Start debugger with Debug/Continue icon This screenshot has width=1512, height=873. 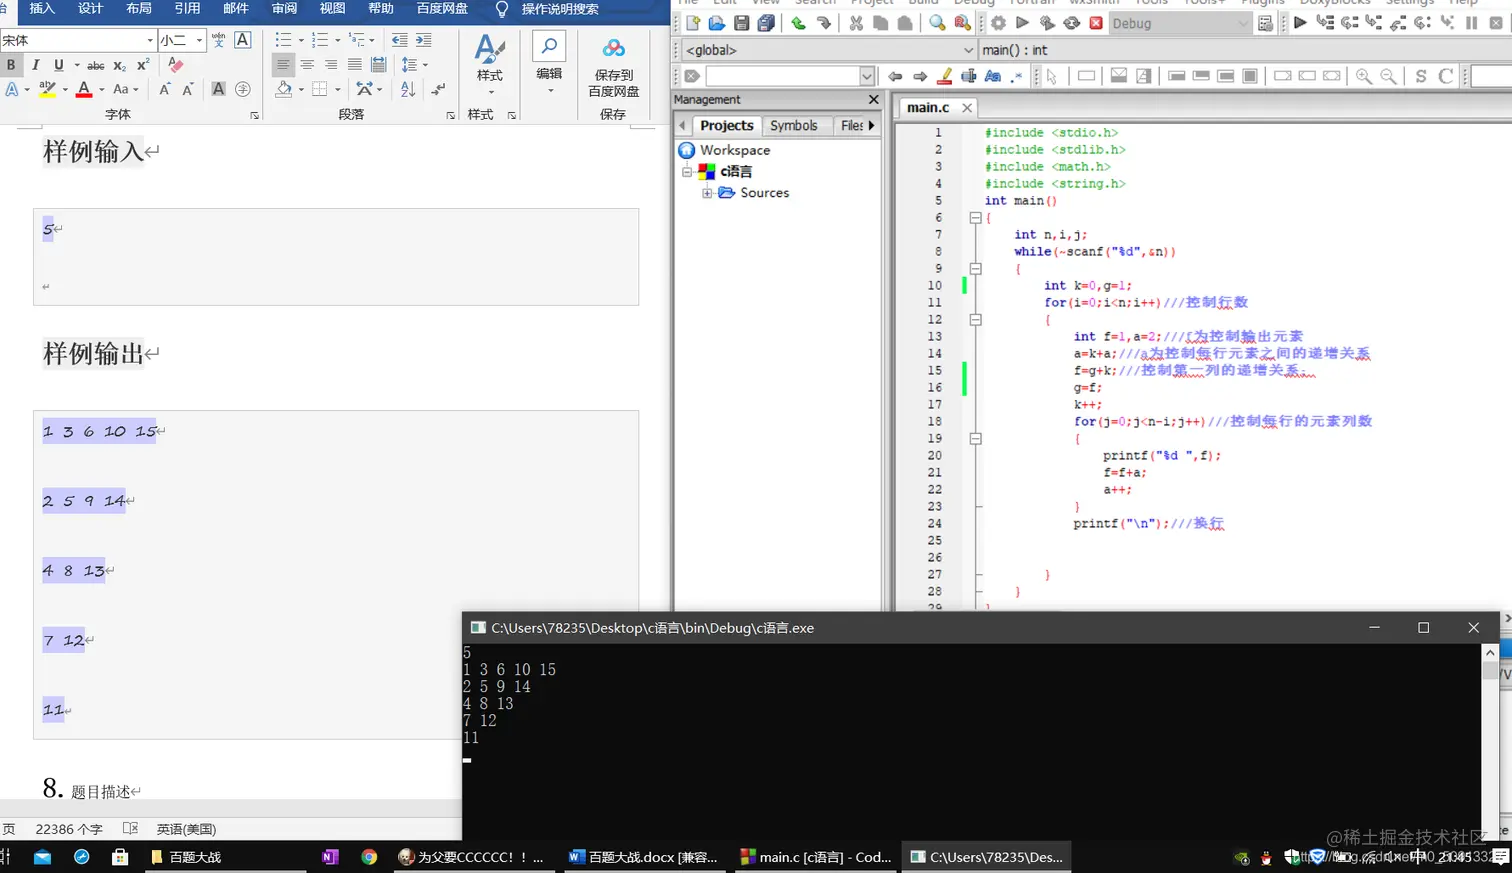point(1300,23)
